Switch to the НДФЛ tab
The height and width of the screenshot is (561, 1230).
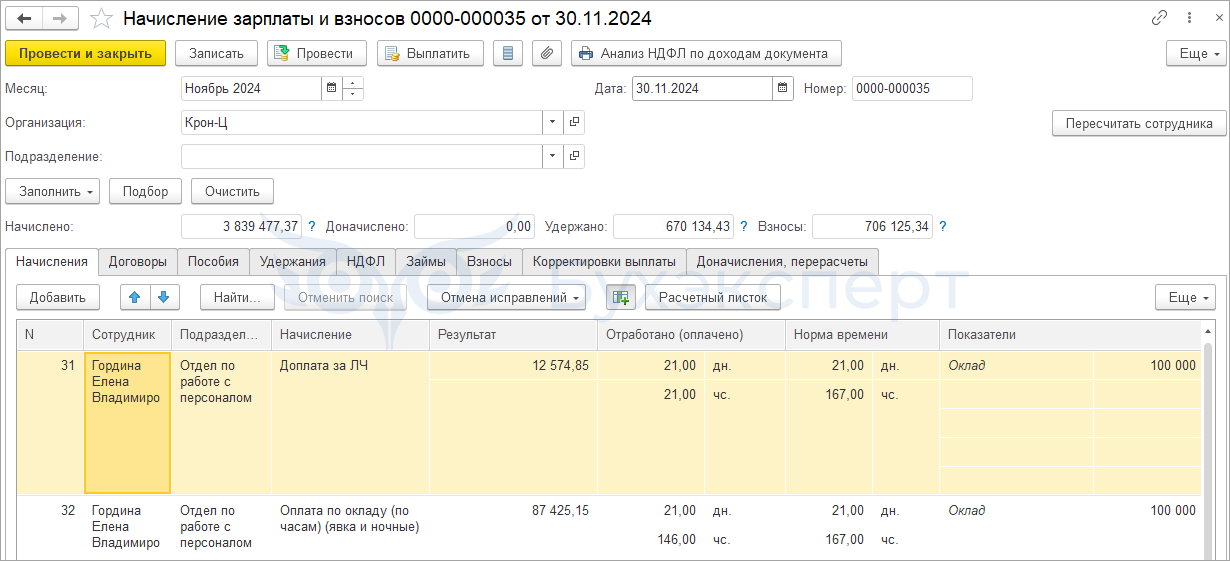point(365,261)
